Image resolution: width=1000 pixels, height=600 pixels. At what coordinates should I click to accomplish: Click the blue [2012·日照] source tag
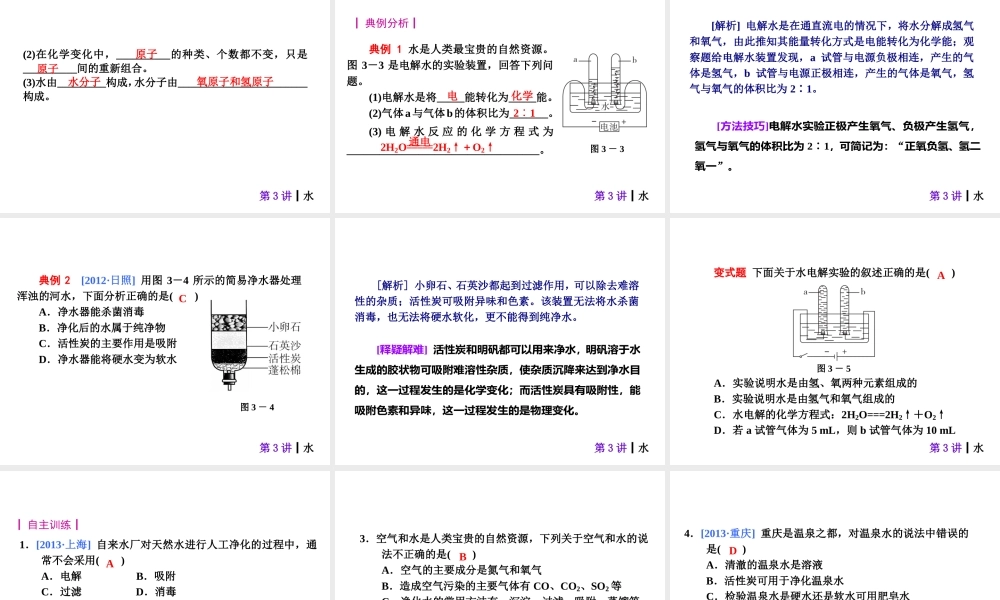[108, 280]
